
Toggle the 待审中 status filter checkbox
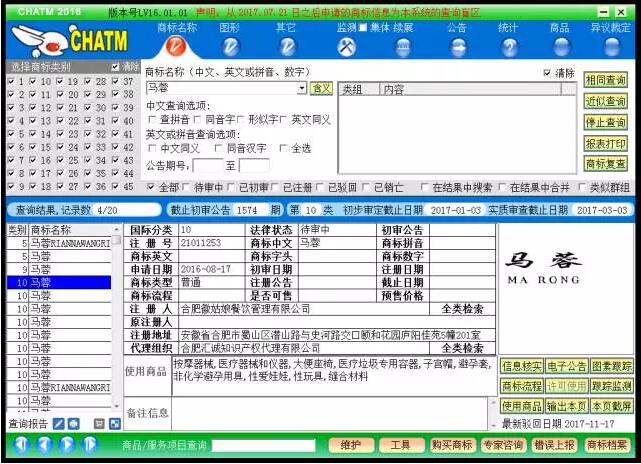pos(189,187)
